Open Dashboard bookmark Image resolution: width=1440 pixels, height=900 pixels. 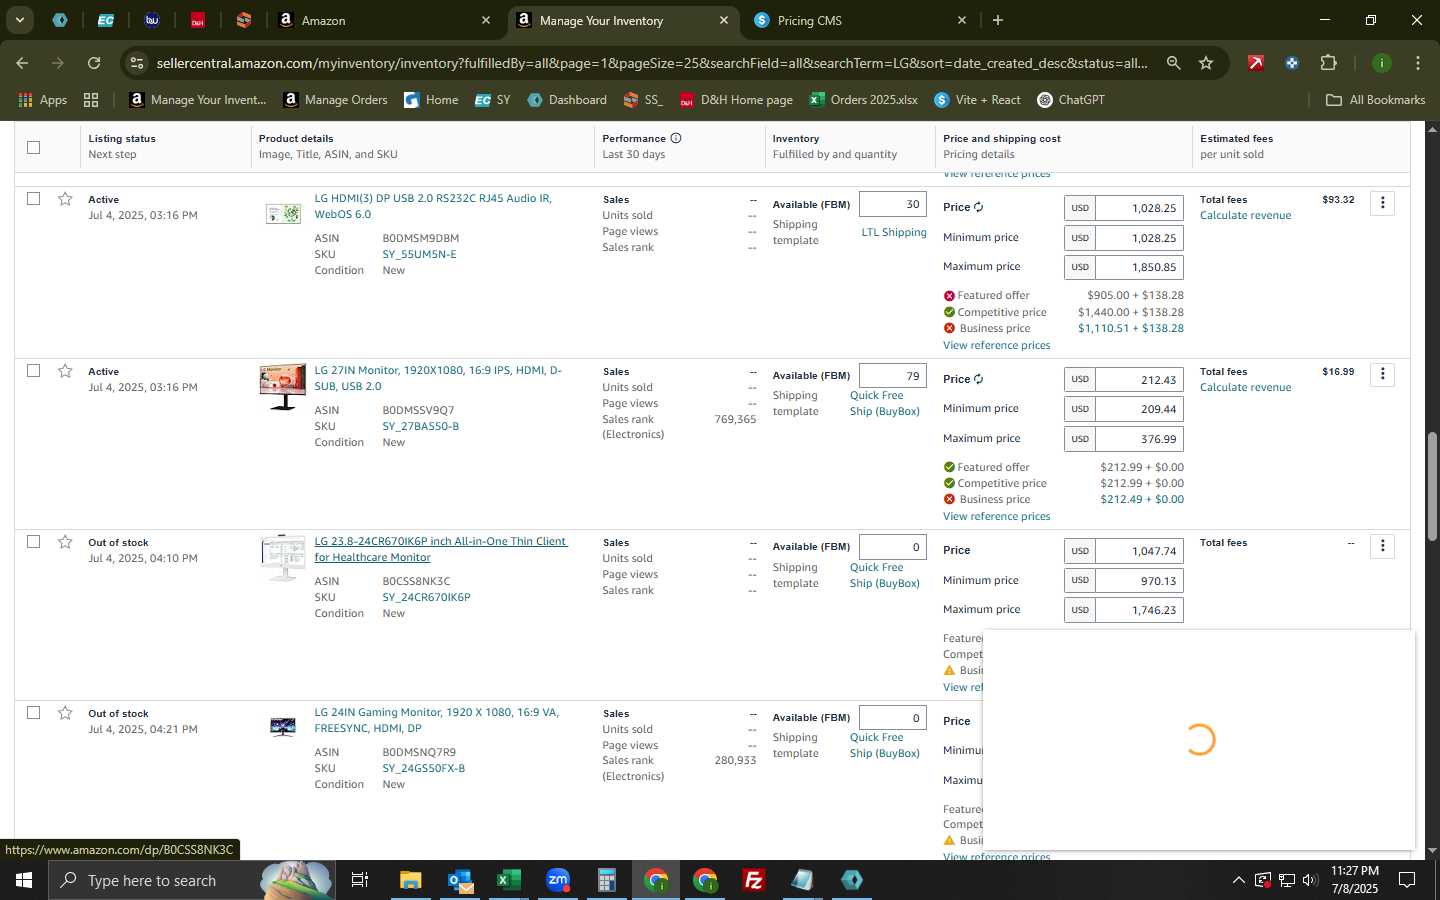(567, 100)
